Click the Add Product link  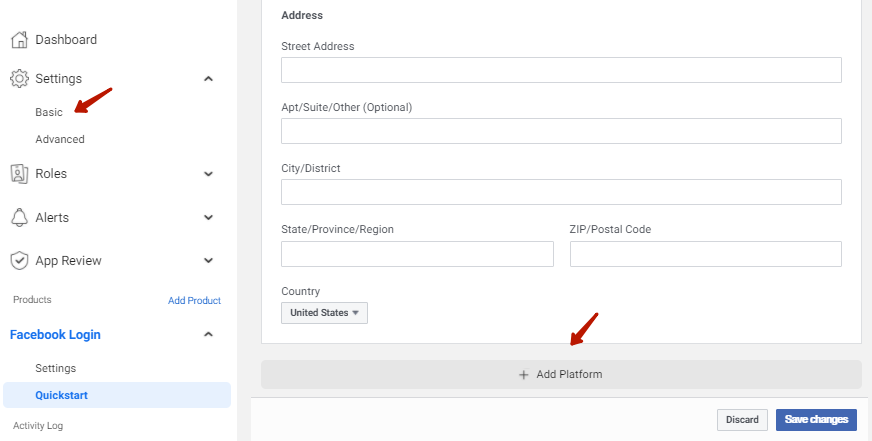point(194,300)
